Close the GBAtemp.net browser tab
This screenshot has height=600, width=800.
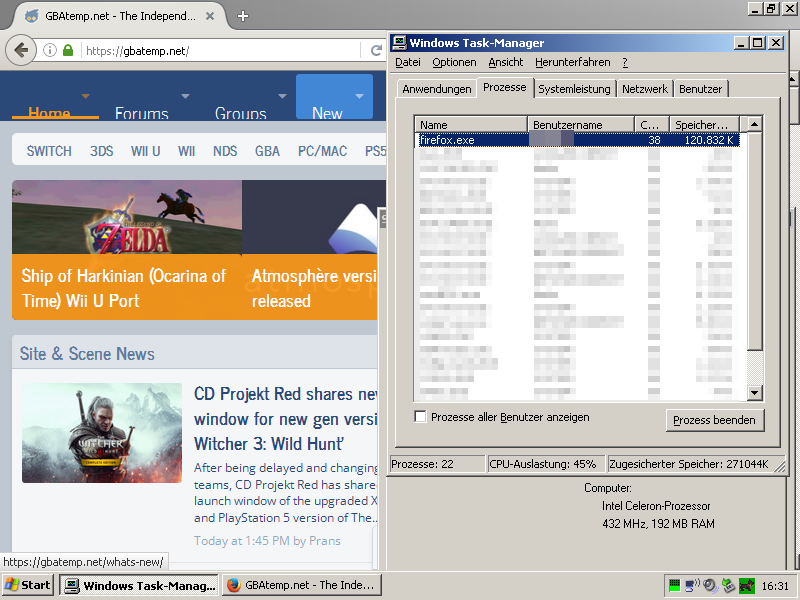210,16
